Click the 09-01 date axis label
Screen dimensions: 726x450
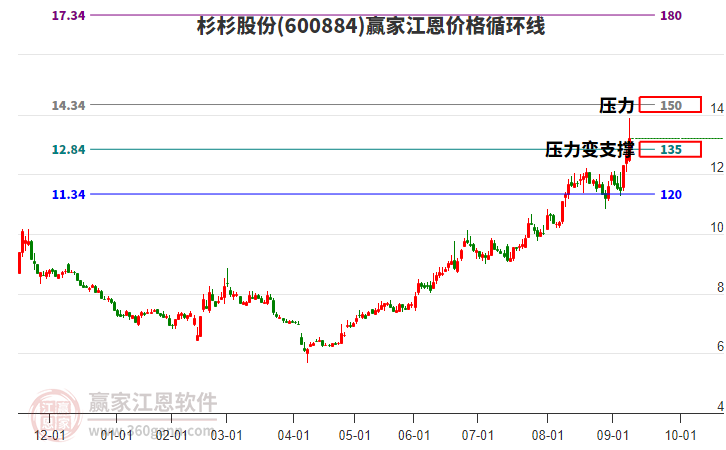pyautogui.click(x=613, y=436)
